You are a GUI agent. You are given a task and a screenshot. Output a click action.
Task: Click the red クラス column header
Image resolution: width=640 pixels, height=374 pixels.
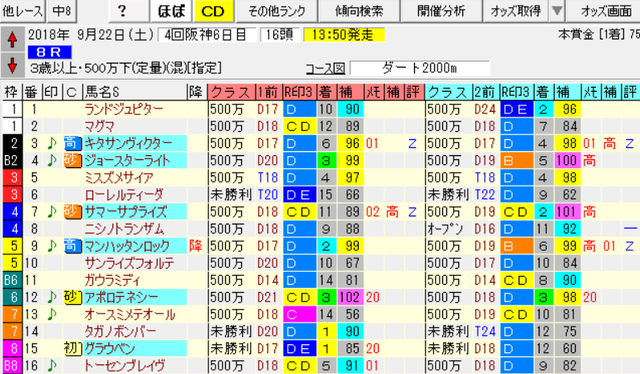[x=231, y=92]
